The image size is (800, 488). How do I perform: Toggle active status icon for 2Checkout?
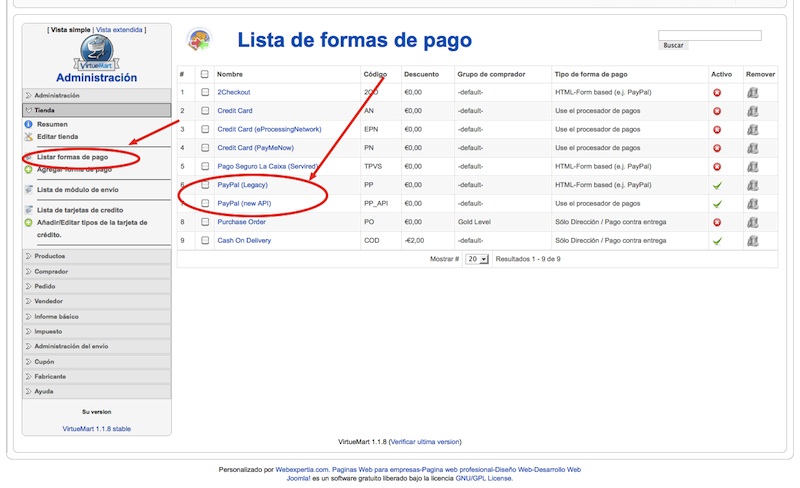[717, 92]
